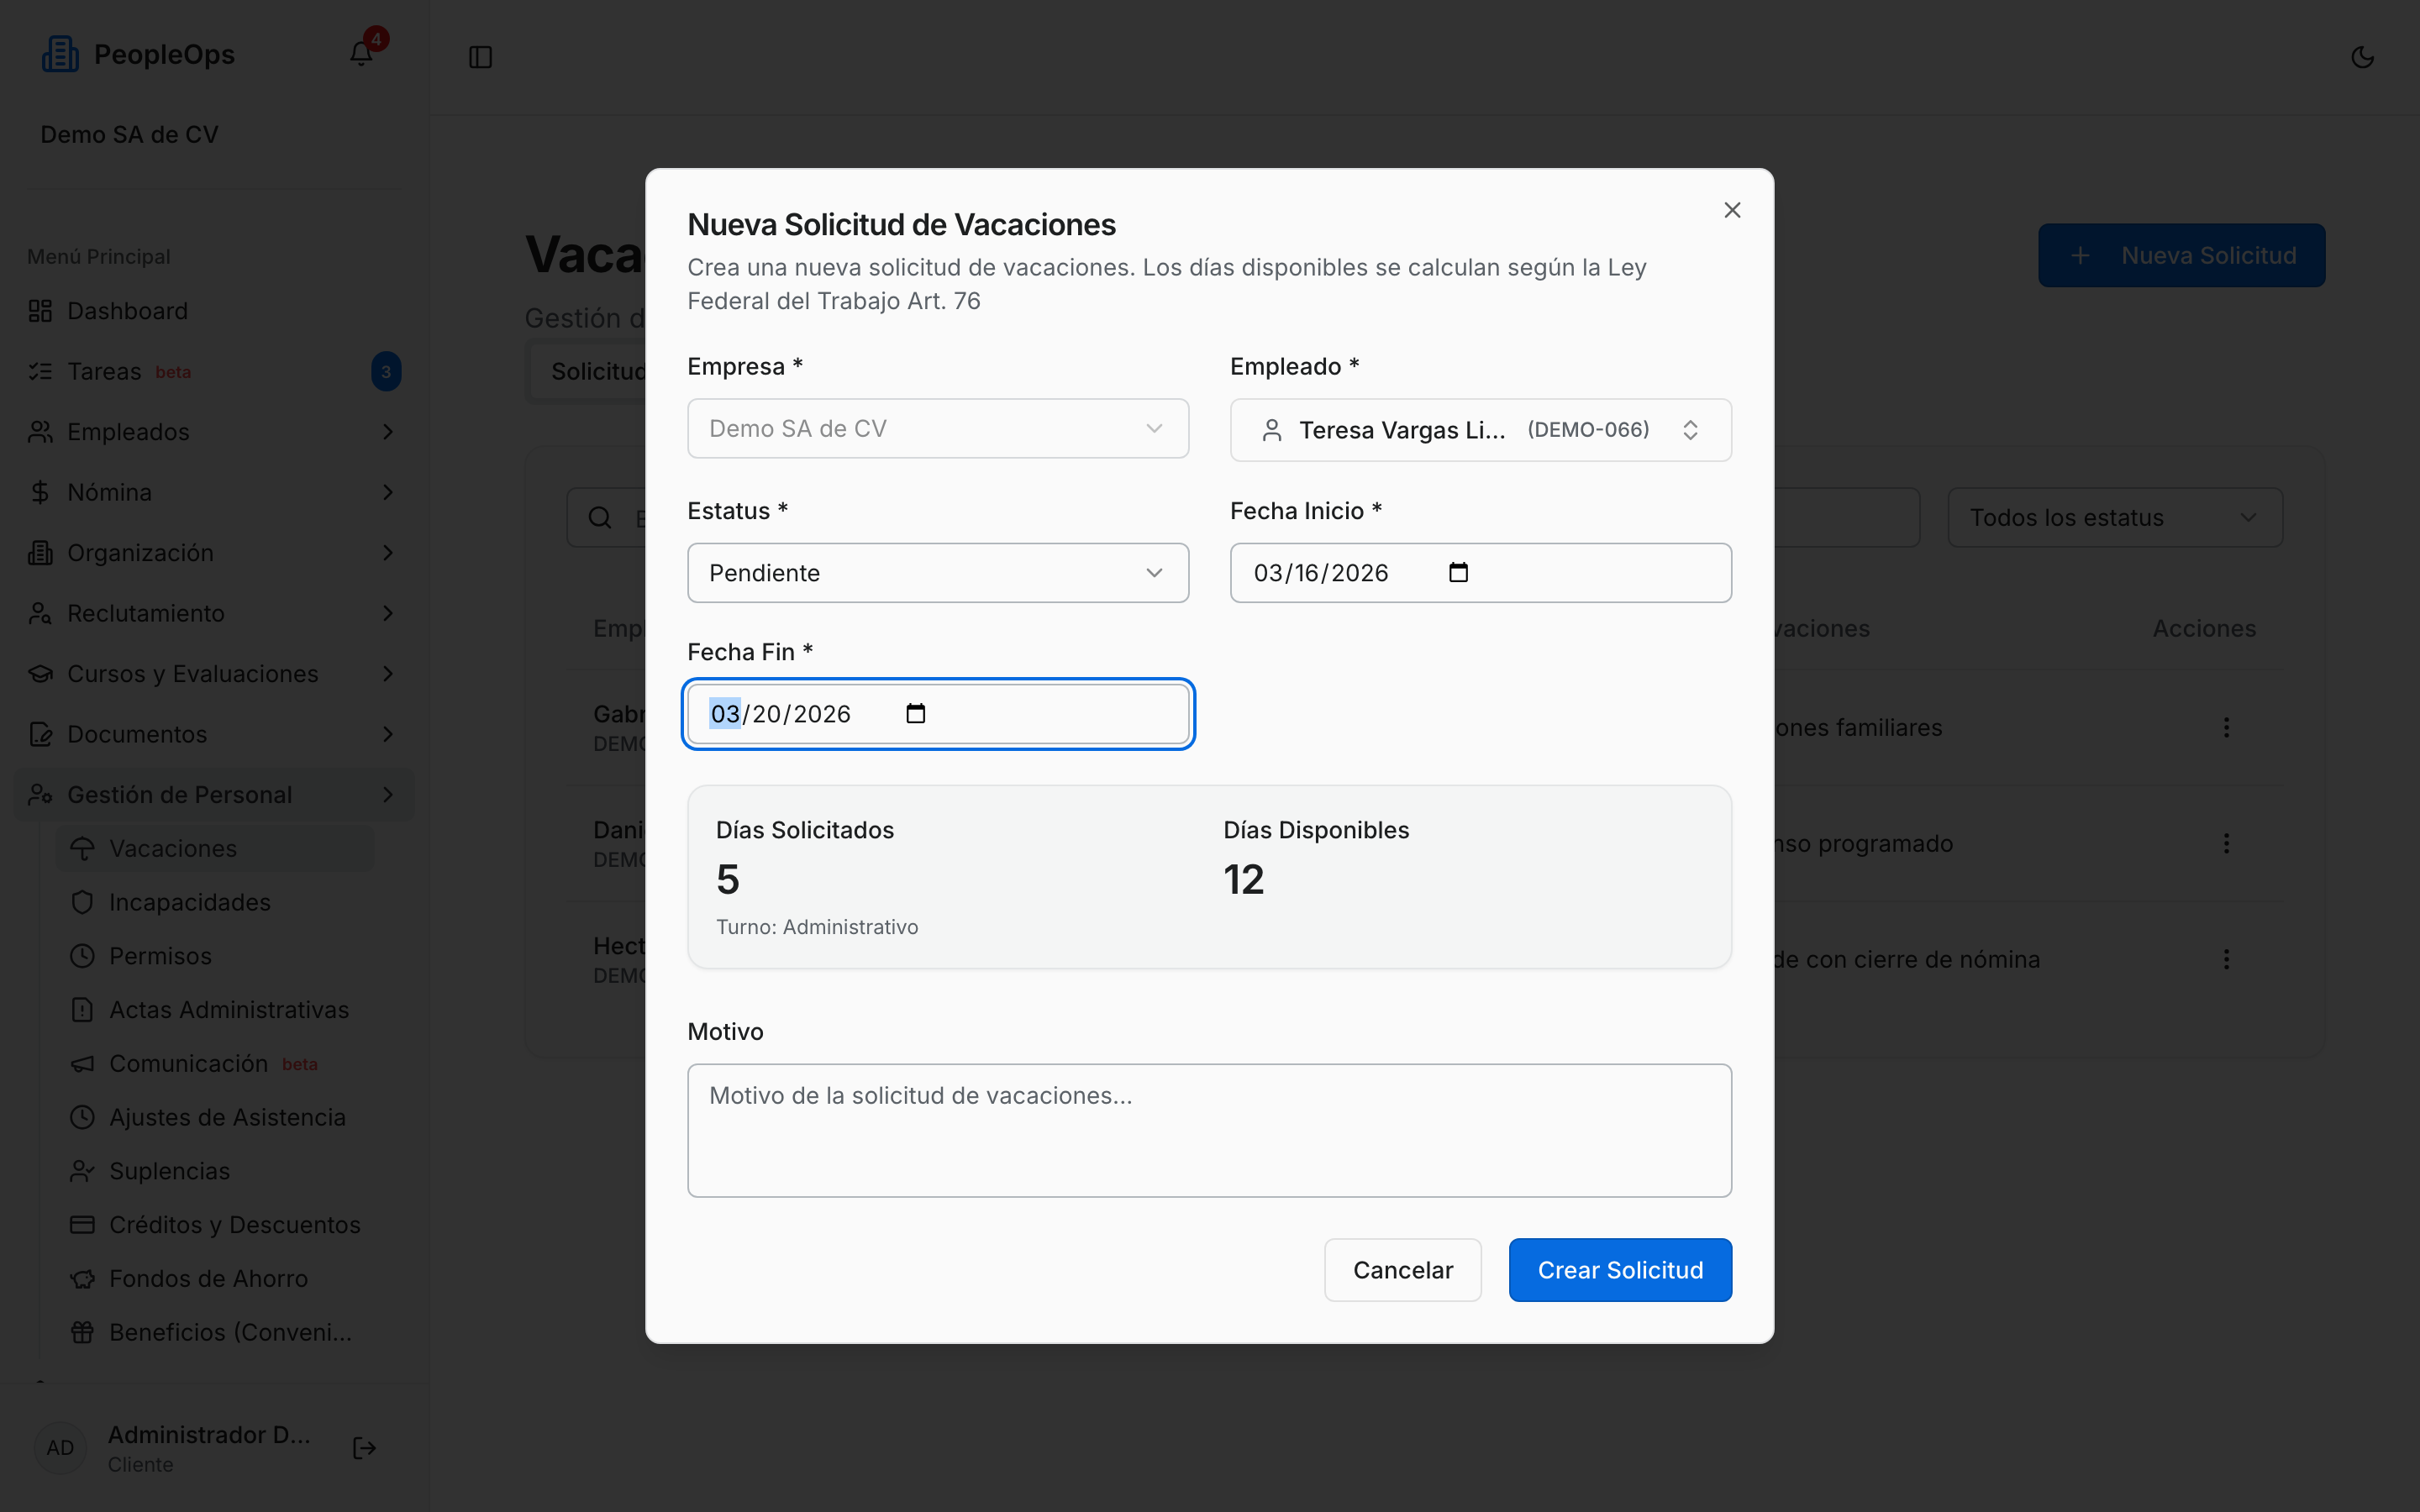Screen dimensions: 2420x1512
Task: Expand the Nómina menu
Action: [x=213, y=493]
